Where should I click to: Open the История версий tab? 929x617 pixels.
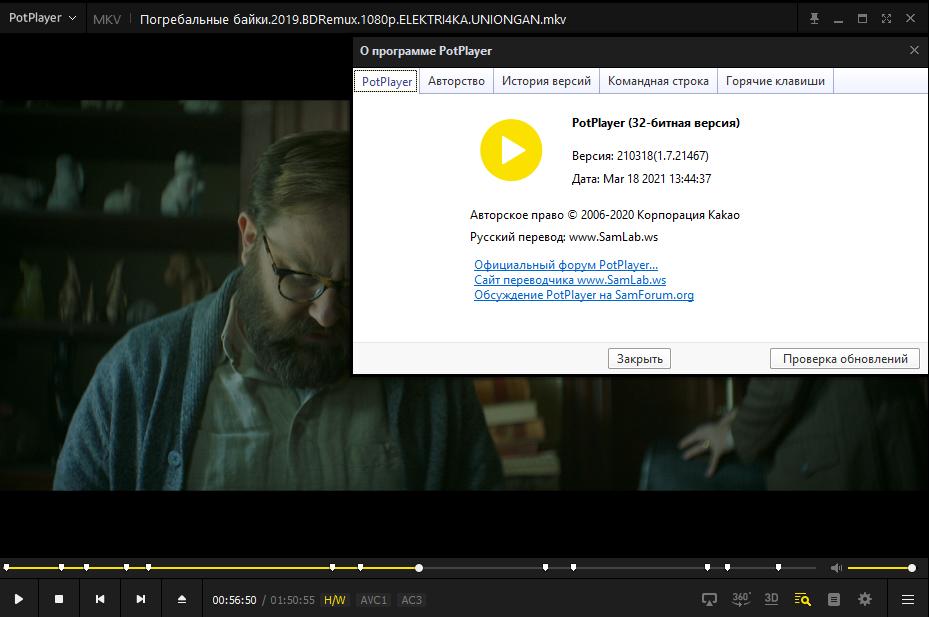point(546,81)
